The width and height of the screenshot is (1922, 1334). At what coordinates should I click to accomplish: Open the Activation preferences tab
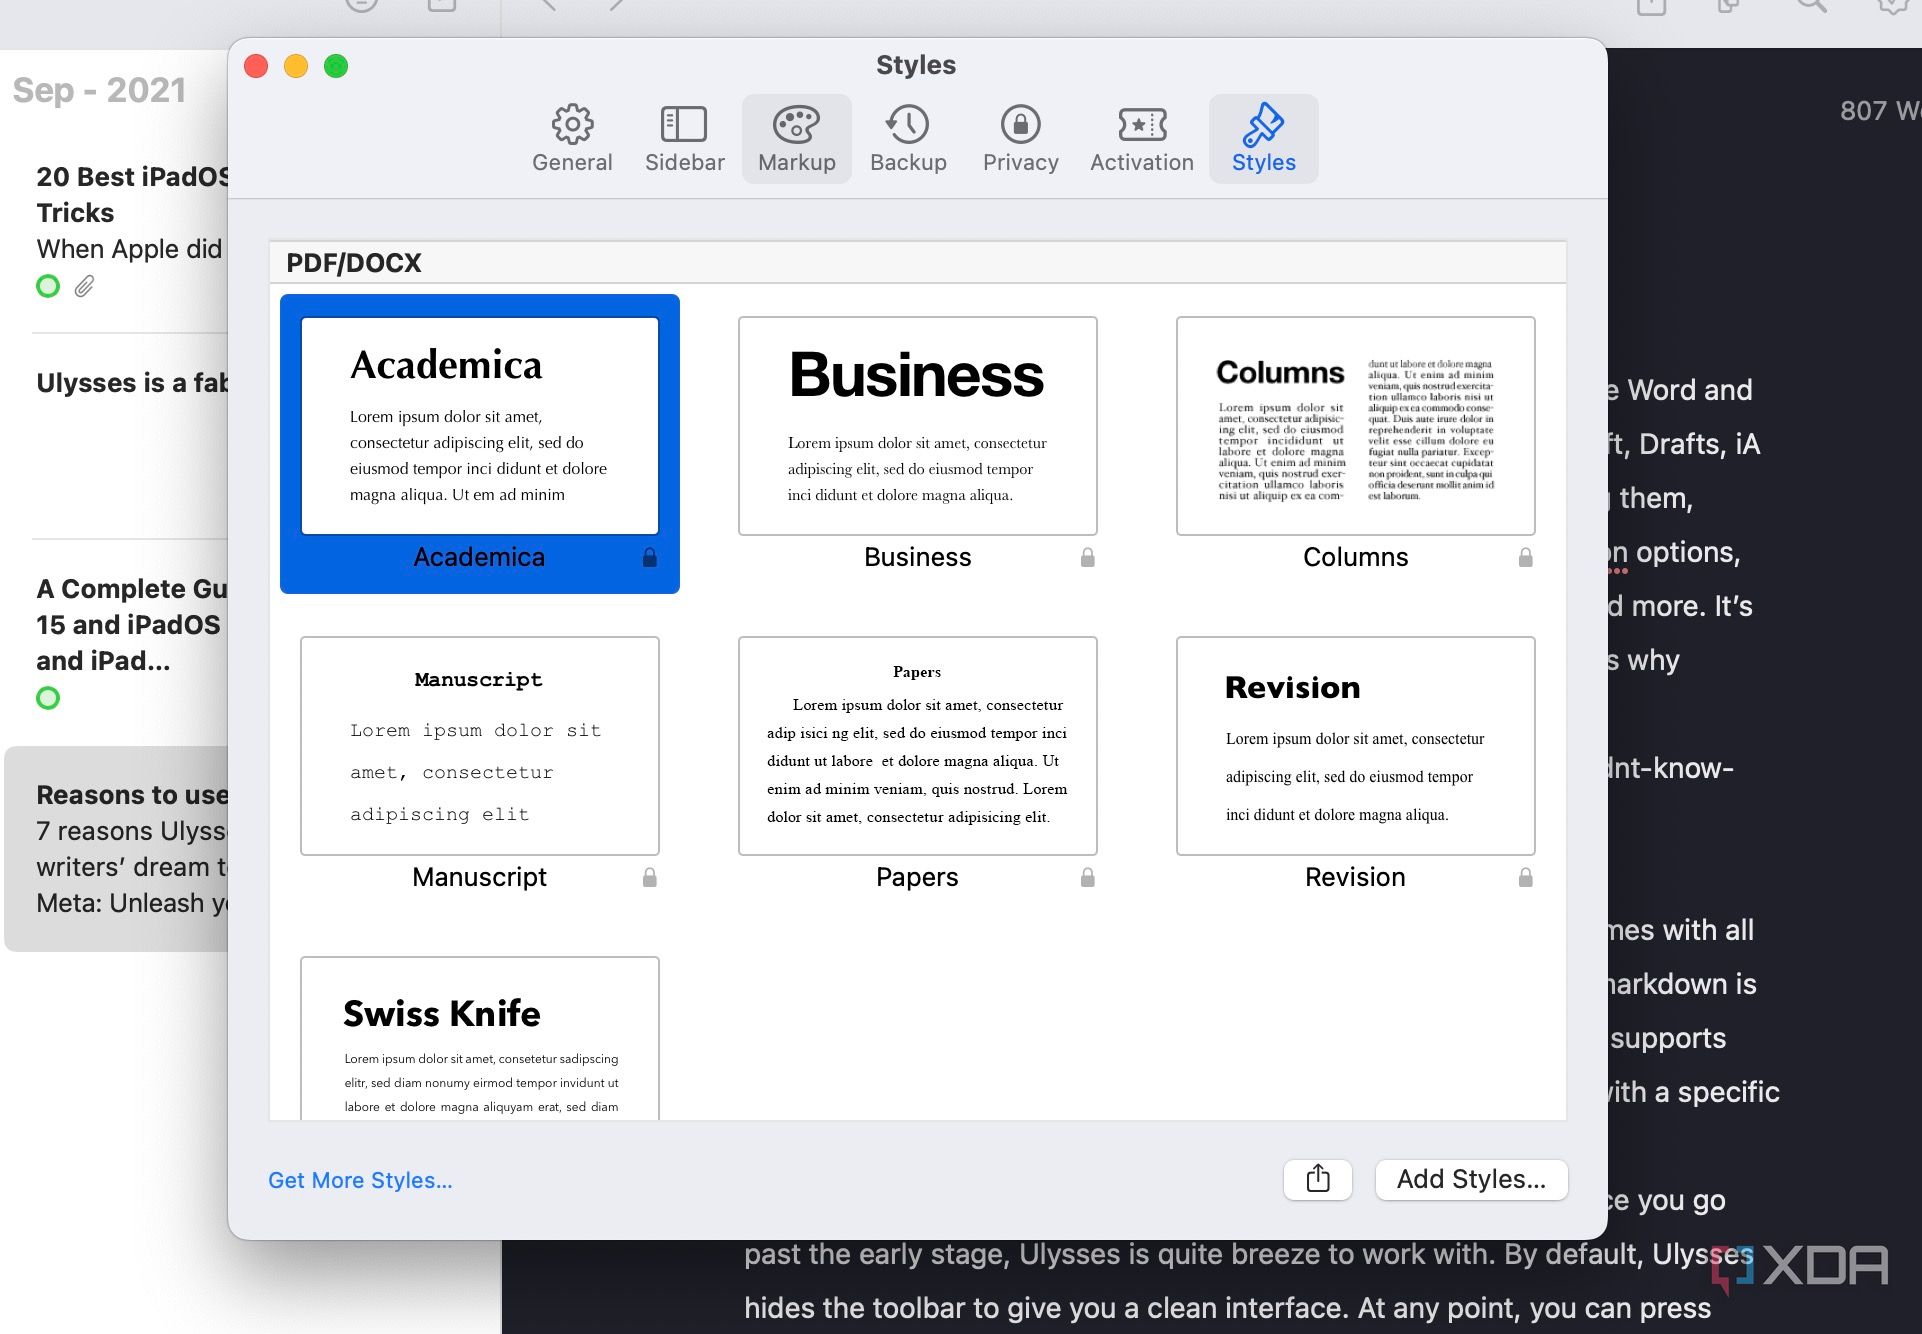click(x=1141, y=139)
